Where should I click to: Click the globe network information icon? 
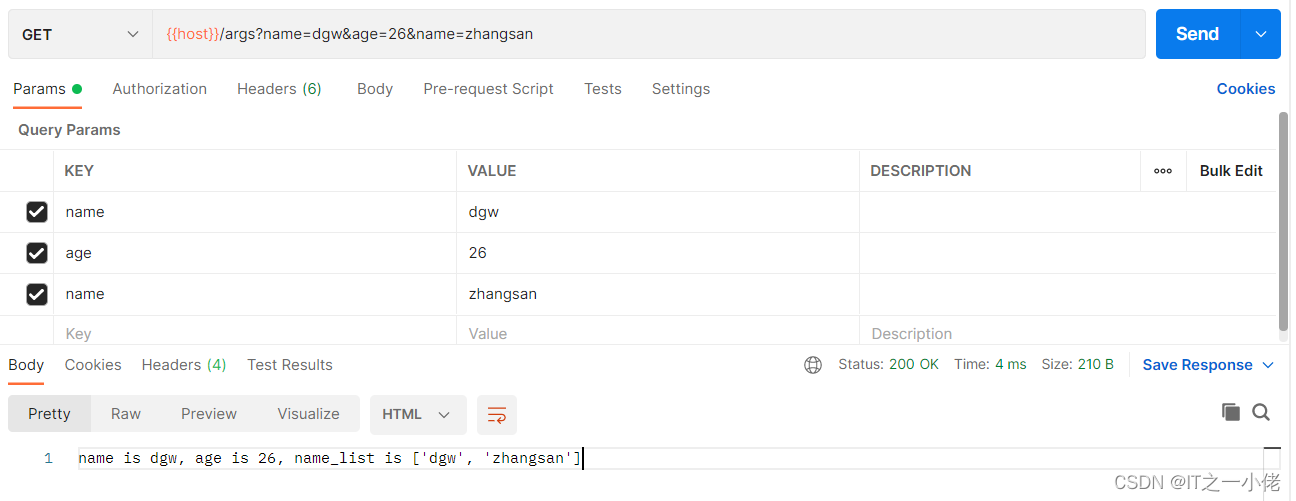tap(813, 365)
